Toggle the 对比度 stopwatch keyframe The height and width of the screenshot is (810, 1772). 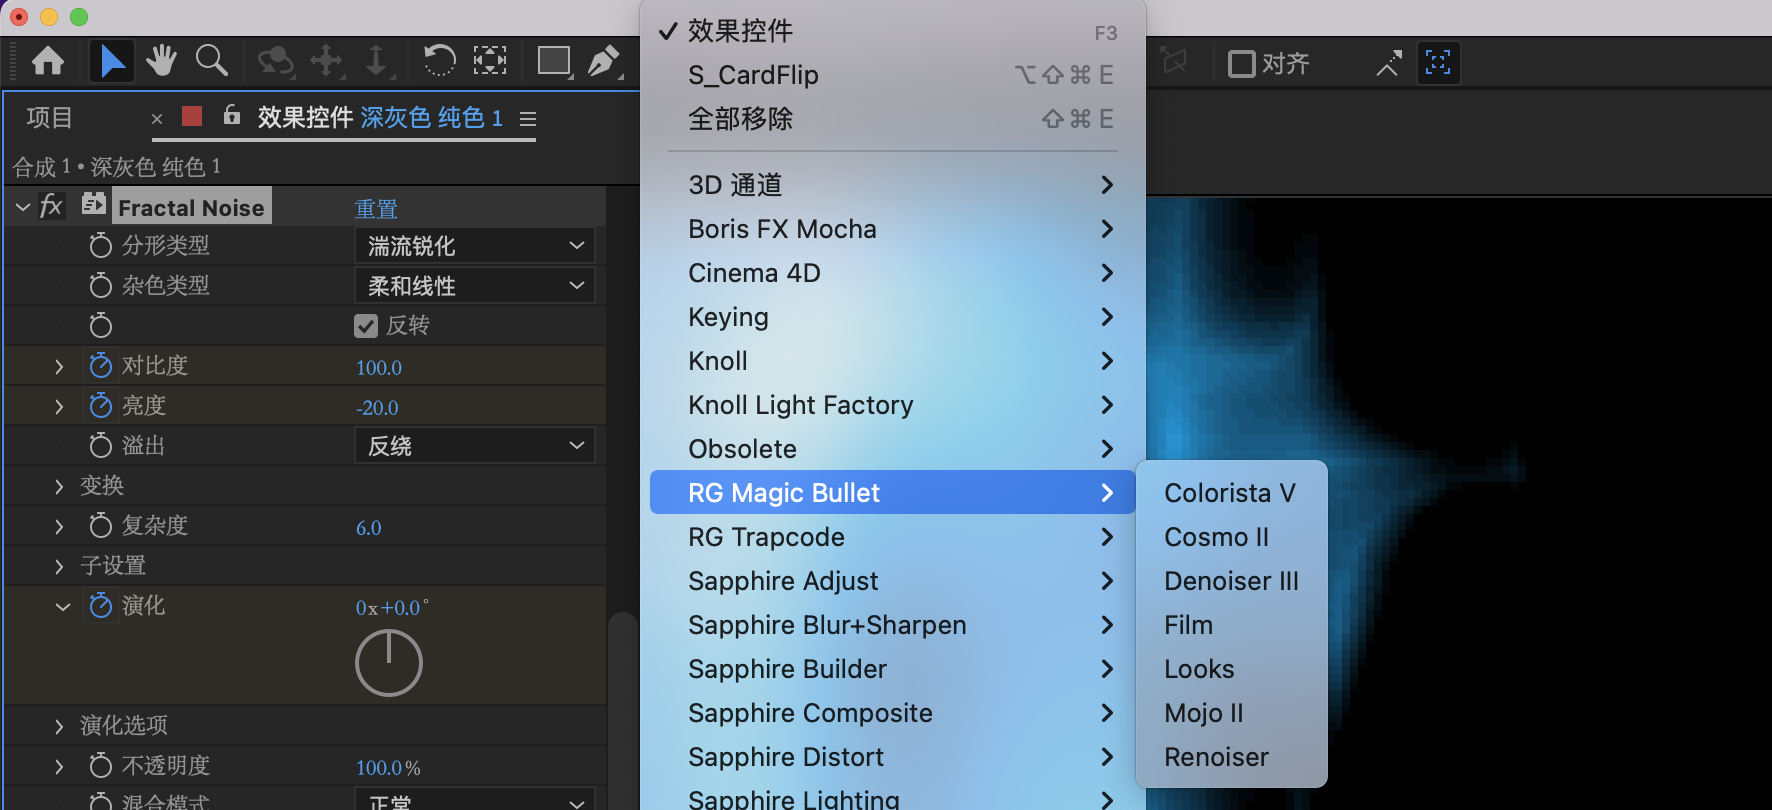point(100,366)
